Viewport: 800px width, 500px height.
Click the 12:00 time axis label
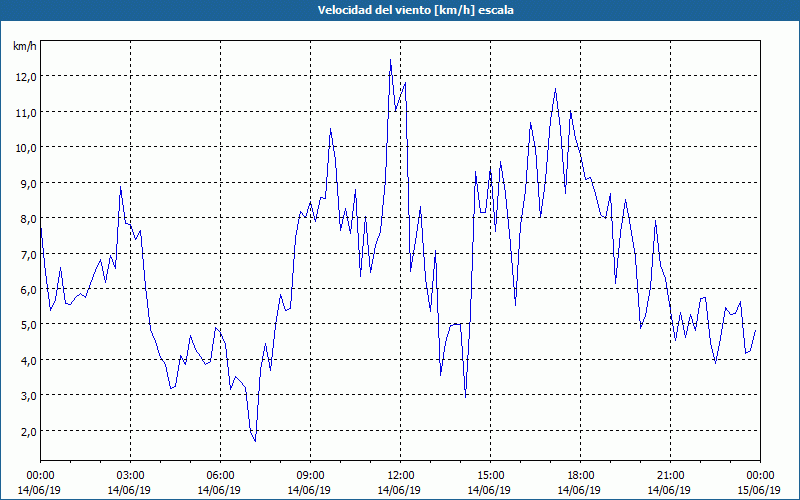[x=401, y=476]
